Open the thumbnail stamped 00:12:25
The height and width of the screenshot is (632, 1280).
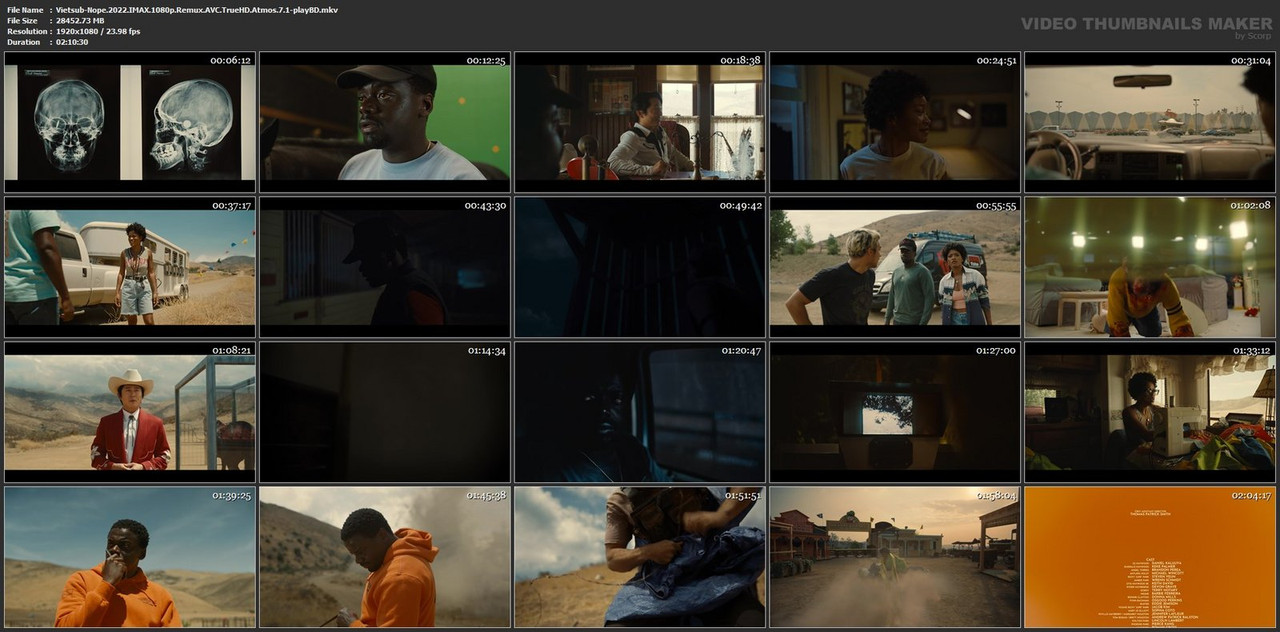(x=385, y=122)
